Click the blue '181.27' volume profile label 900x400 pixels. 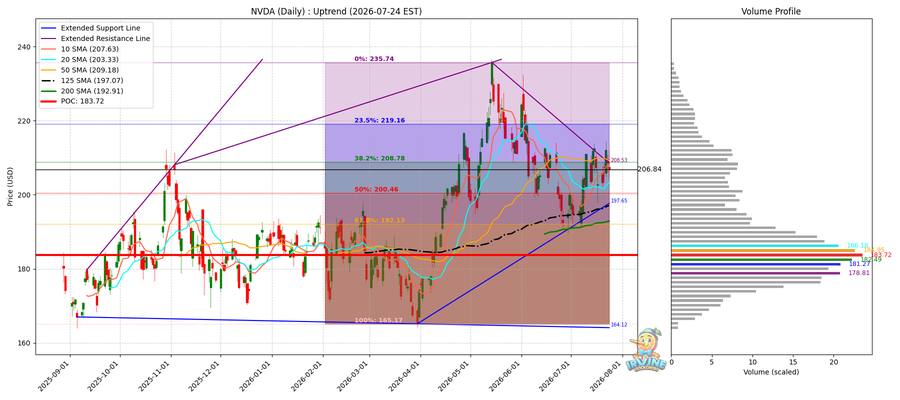pos(860,264)
